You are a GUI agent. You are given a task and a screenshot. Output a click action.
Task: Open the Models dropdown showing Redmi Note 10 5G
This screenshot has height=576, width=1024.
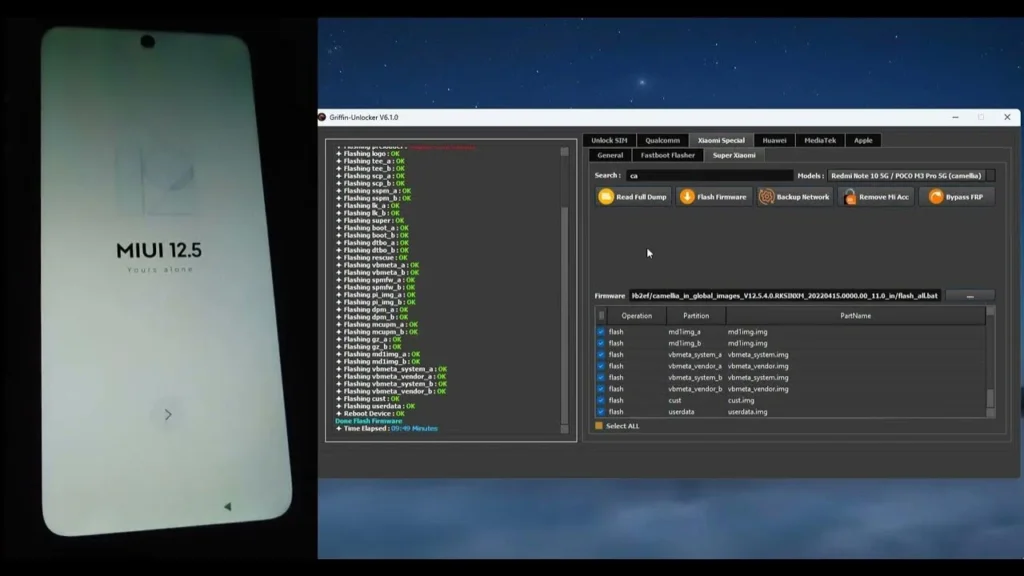click(911, 176)
